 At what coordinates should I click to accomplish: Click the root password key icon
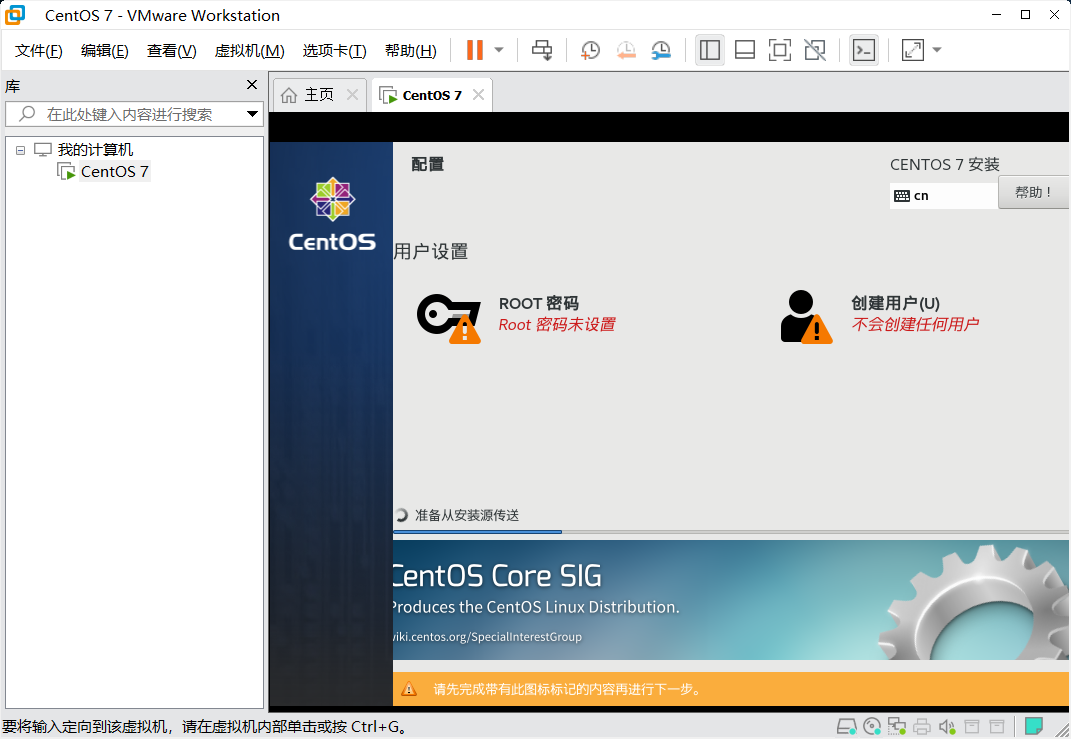pos(449,318)
